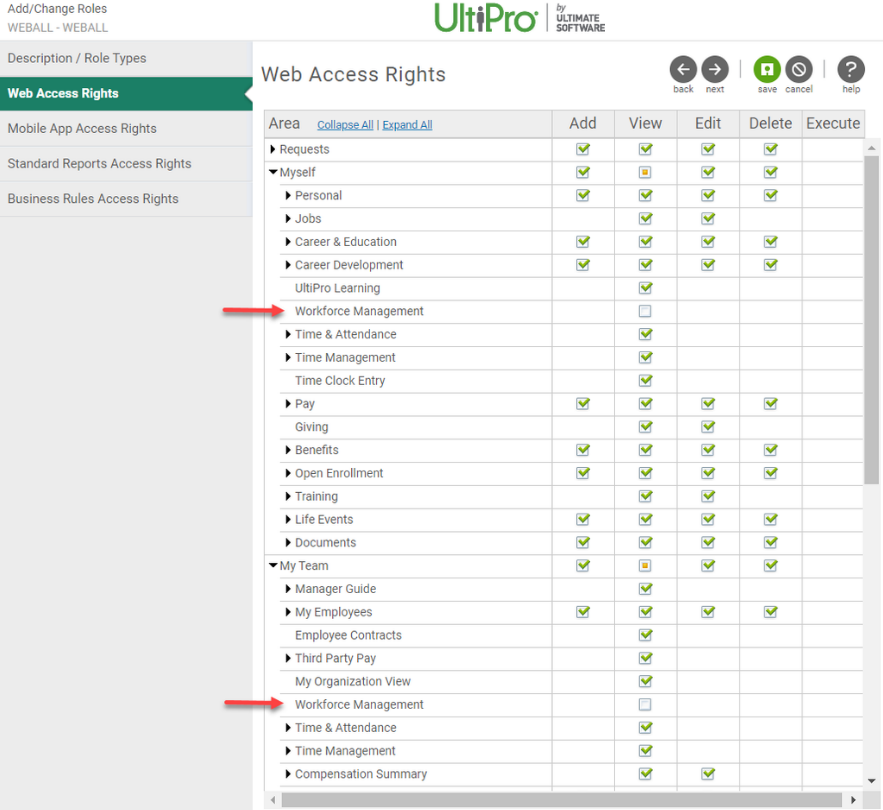Uncheck Delete for Open Enrollment
Viewport: 883px width, 810px height.
(770, 473)
